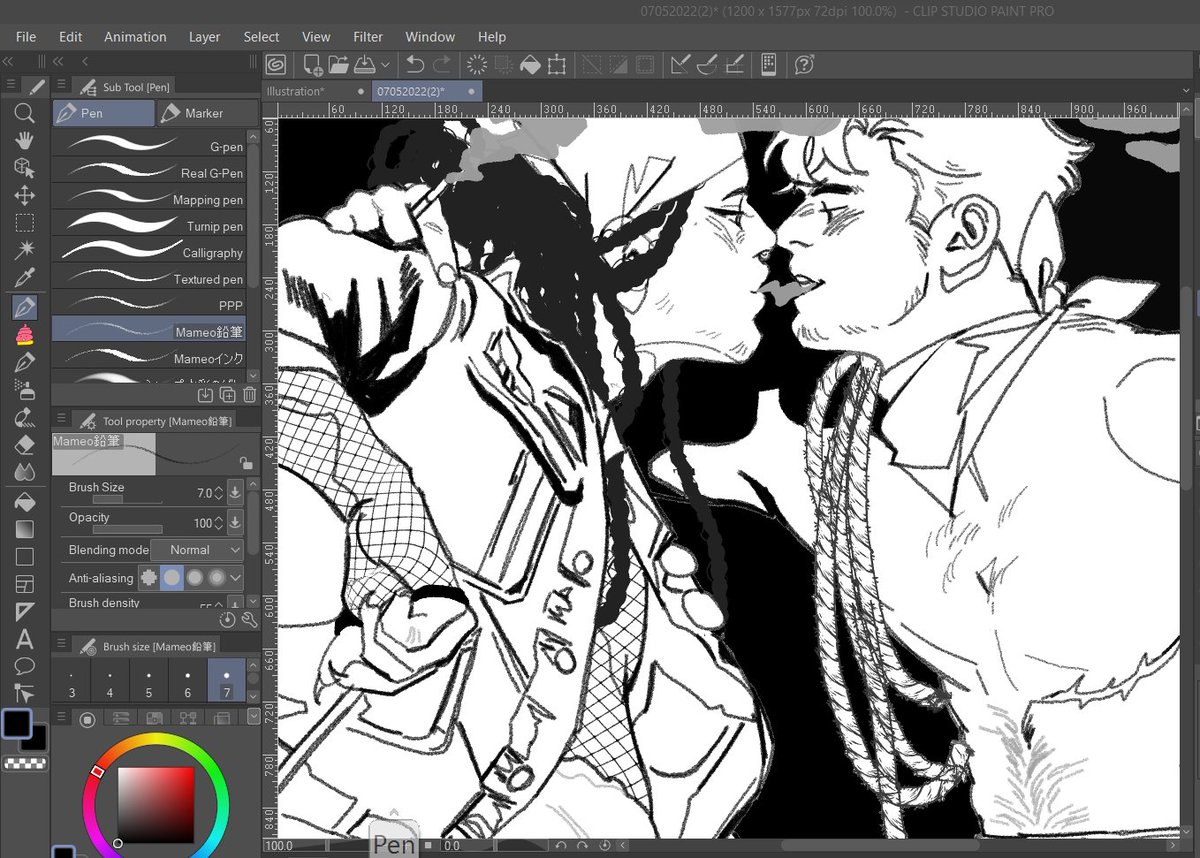
Task: Expand color palette tabs arrow
Action: [253, 717]
